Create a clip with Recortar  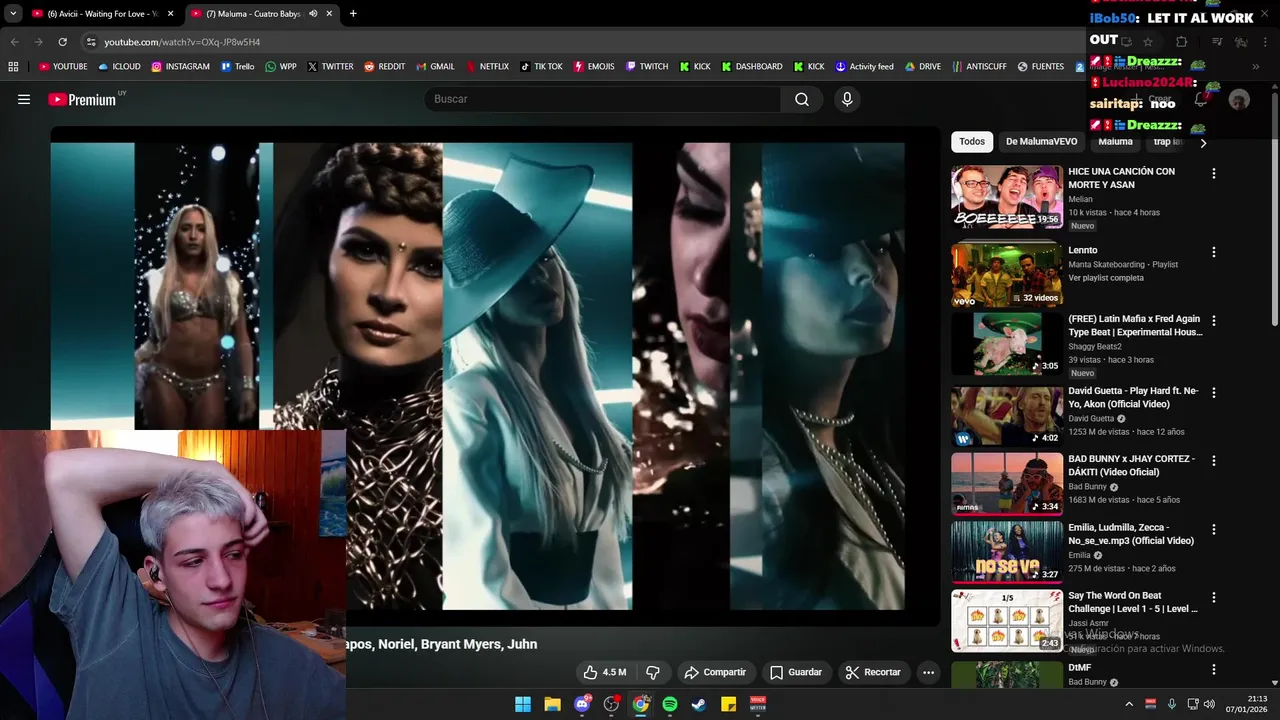(873, 672)
